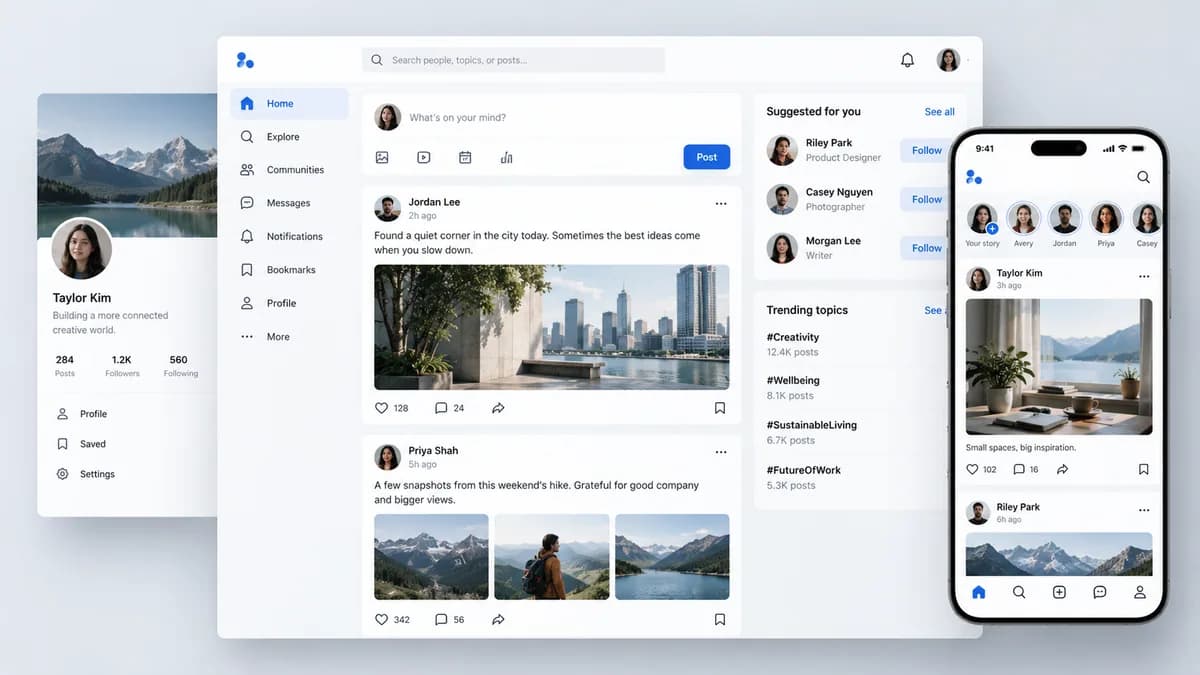Click the 560 Following stat

click(180, 366)
